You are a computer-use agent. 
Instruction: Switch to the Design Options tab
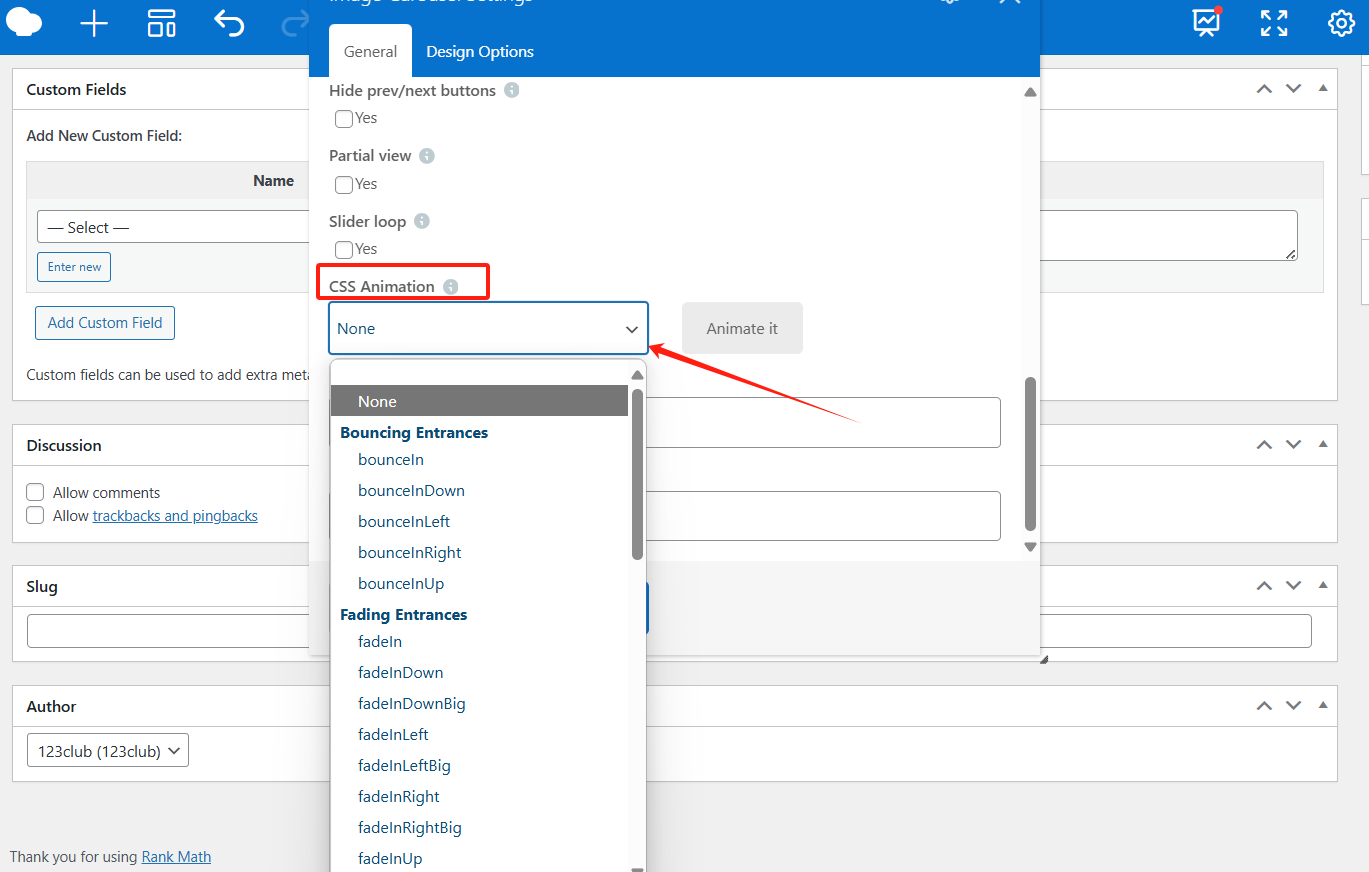click(480, 52)
